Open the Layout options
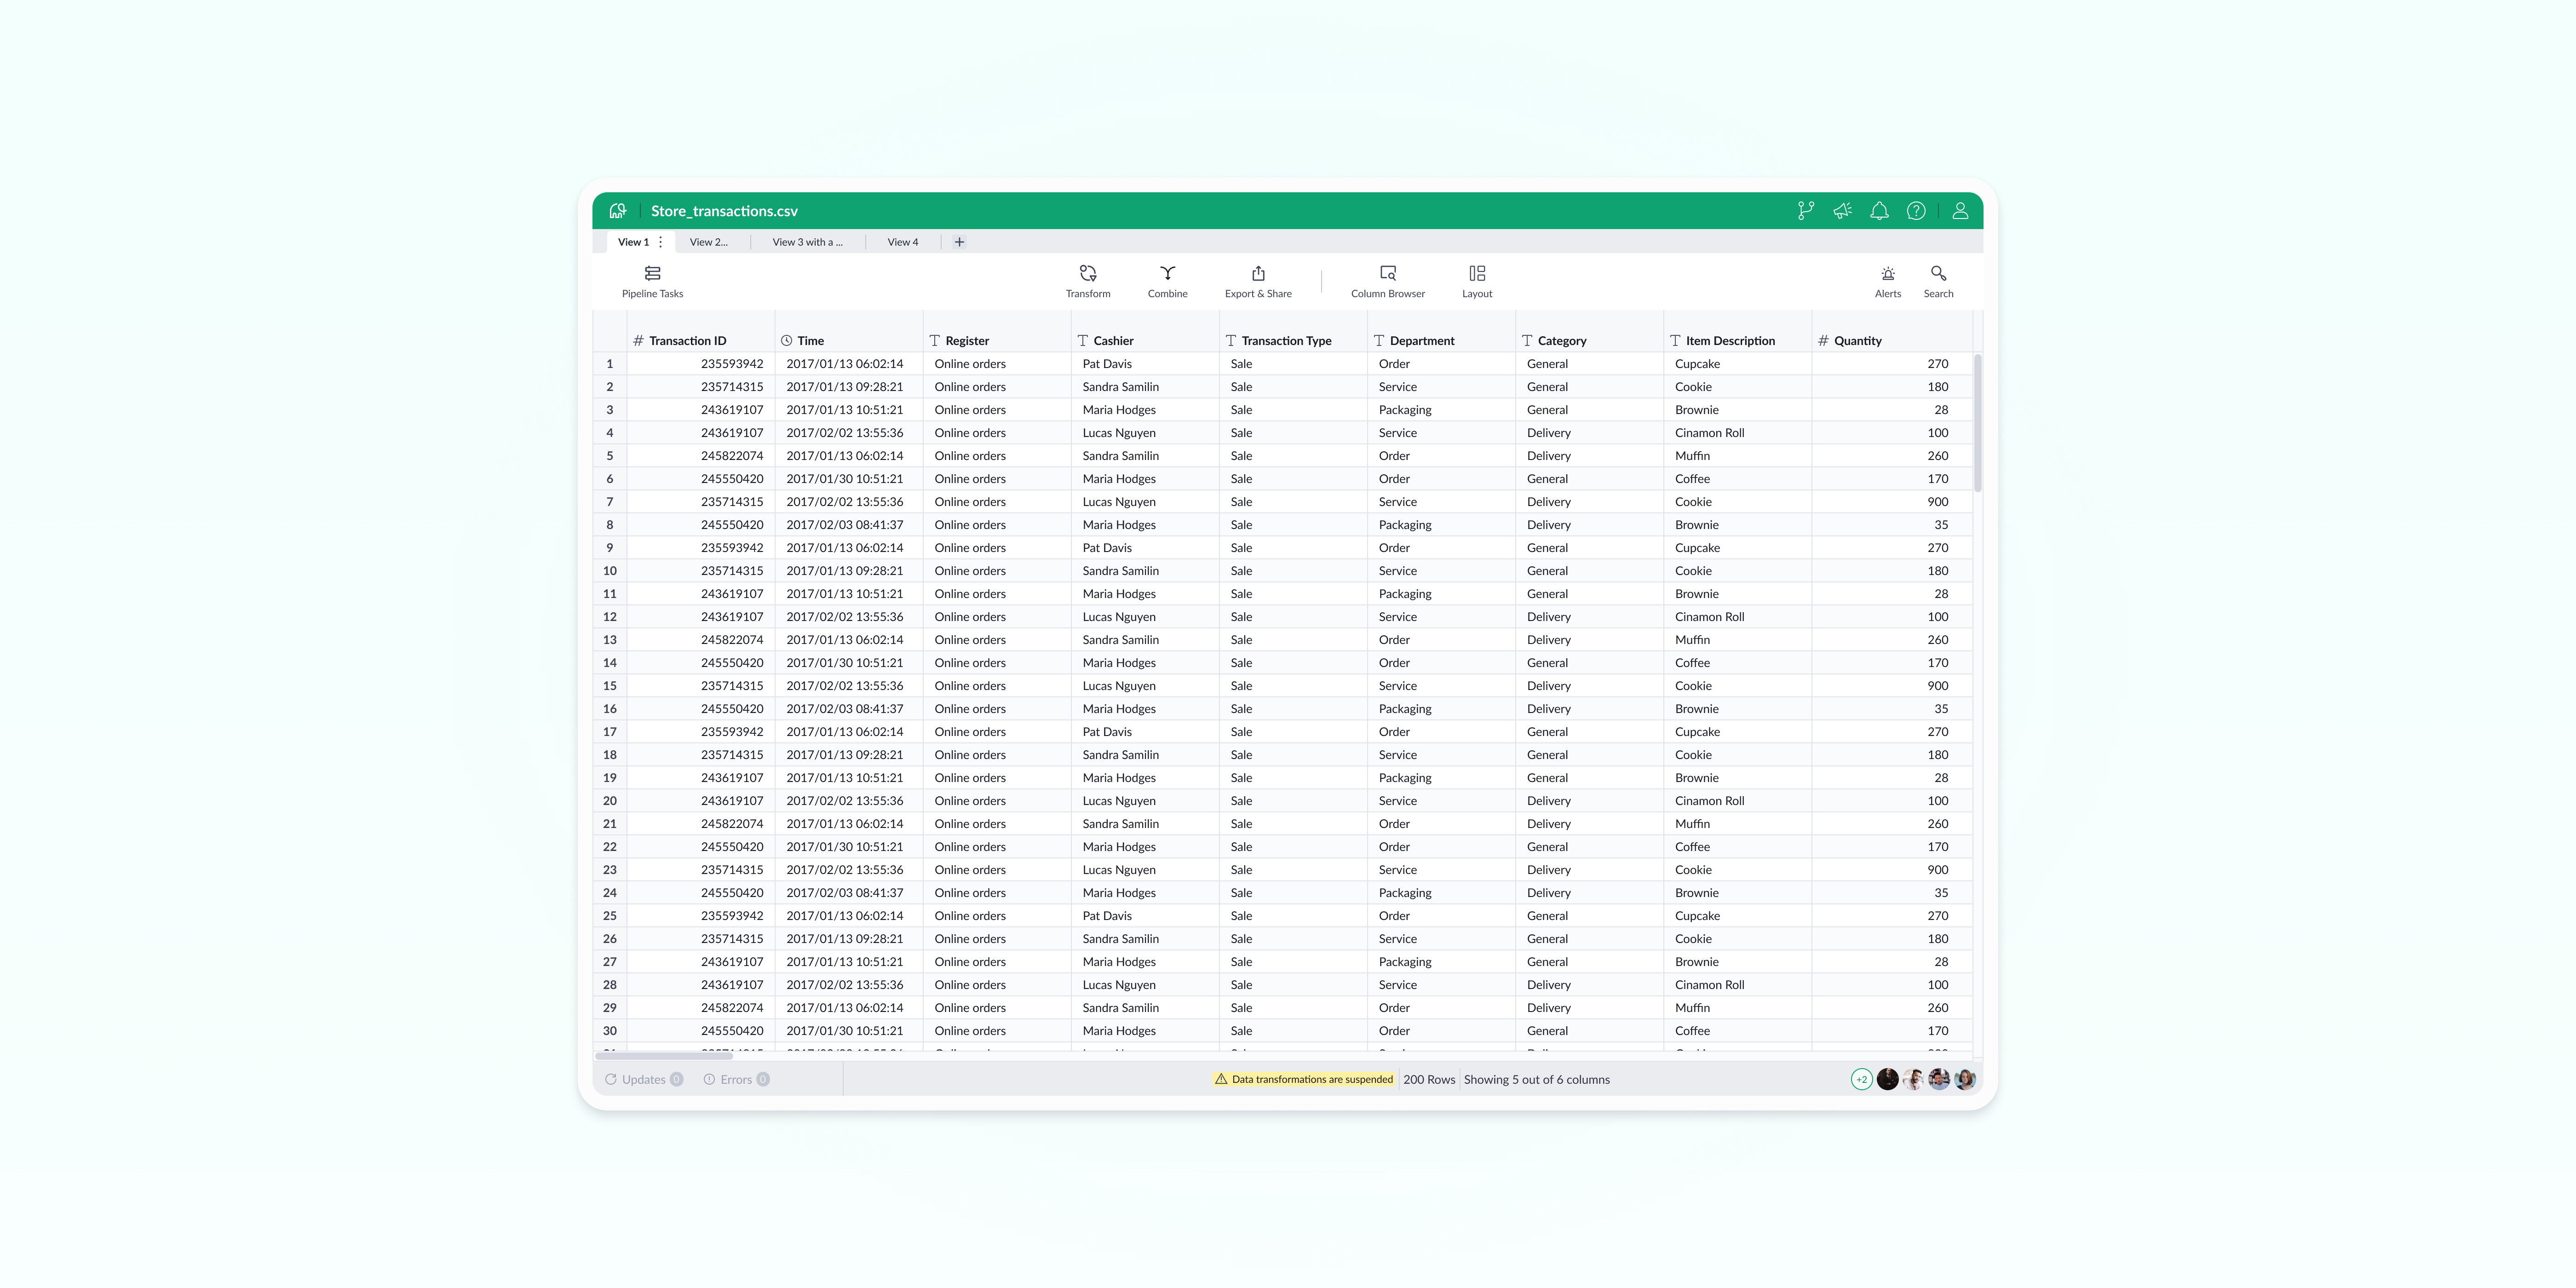 pyautogui.click(x=1477, y=282)
